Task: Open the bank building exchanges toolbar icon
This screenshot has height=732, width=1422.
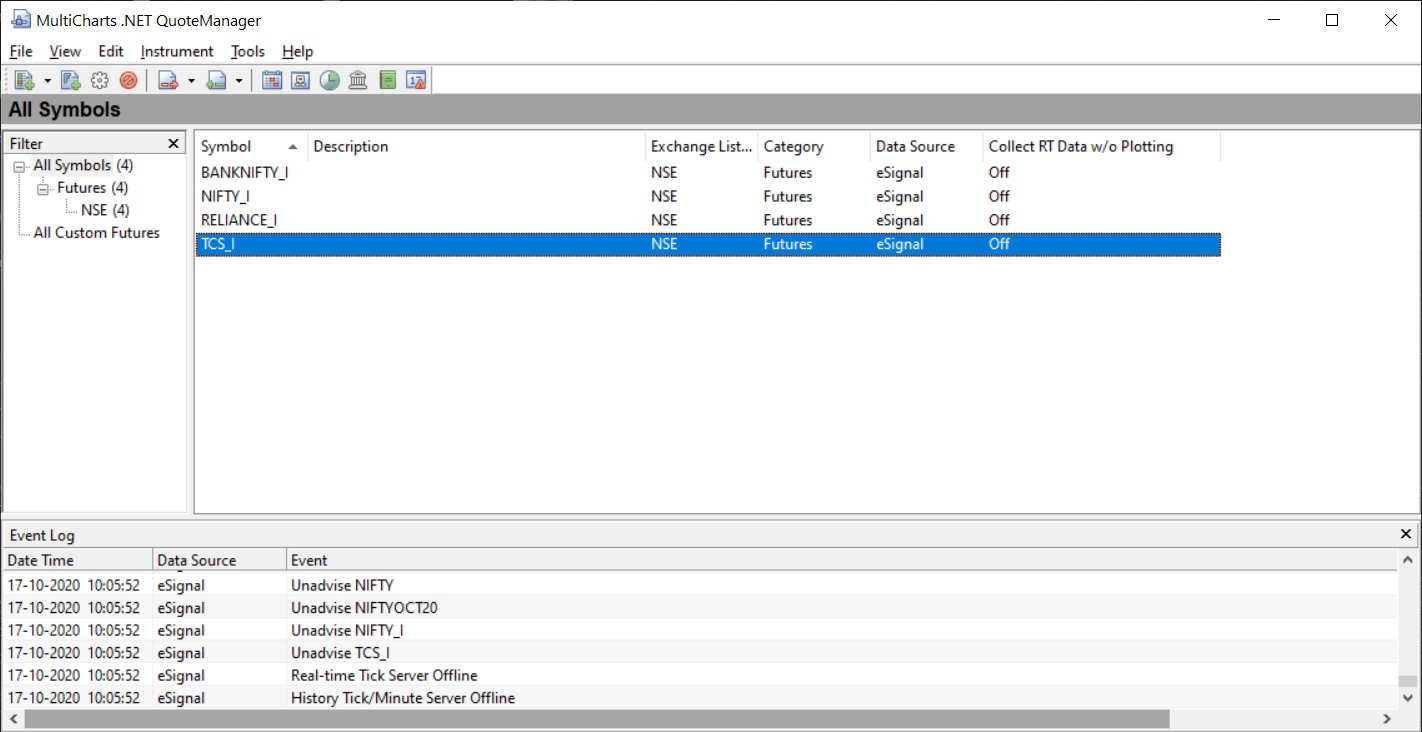Action: coord(358,81)
